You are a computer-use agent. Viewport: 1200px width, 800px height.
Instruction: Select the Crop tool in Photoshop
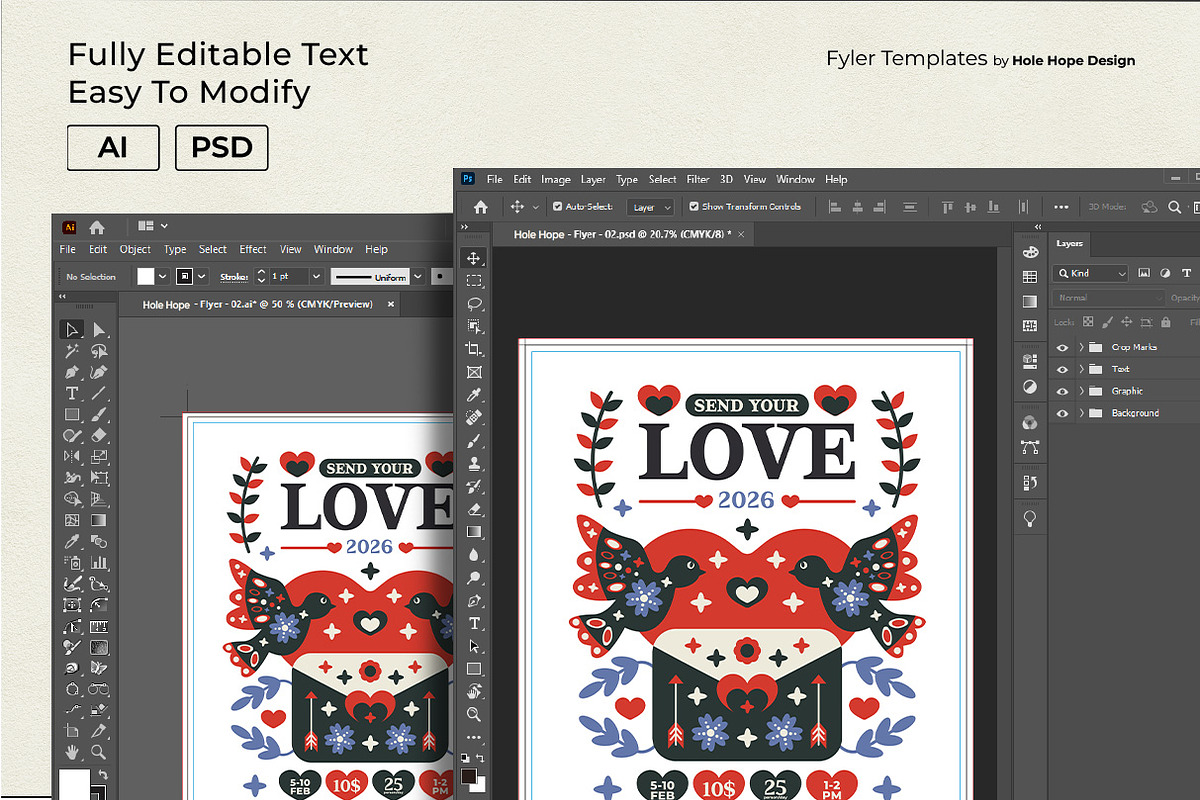point(474,349)
